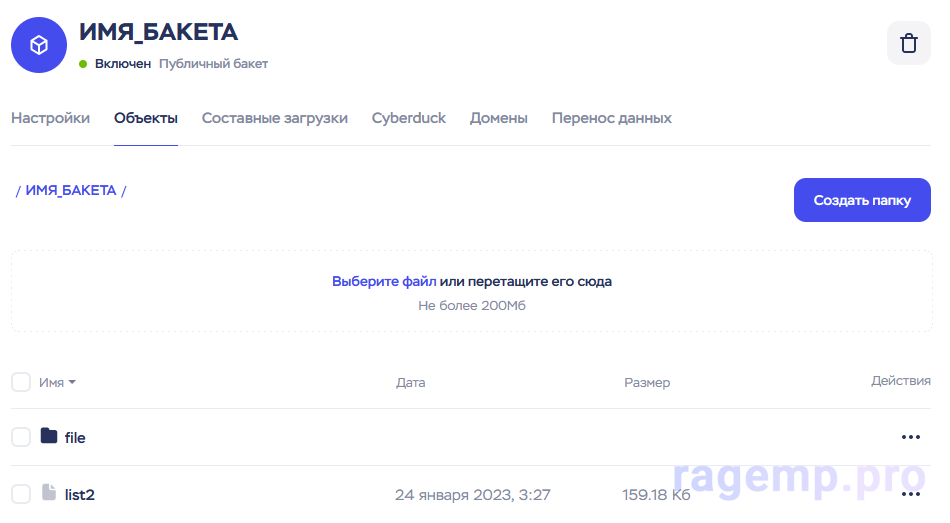Click the document icon next to list2
Screen dimensions: 950x523
click(x=49, y=493)
